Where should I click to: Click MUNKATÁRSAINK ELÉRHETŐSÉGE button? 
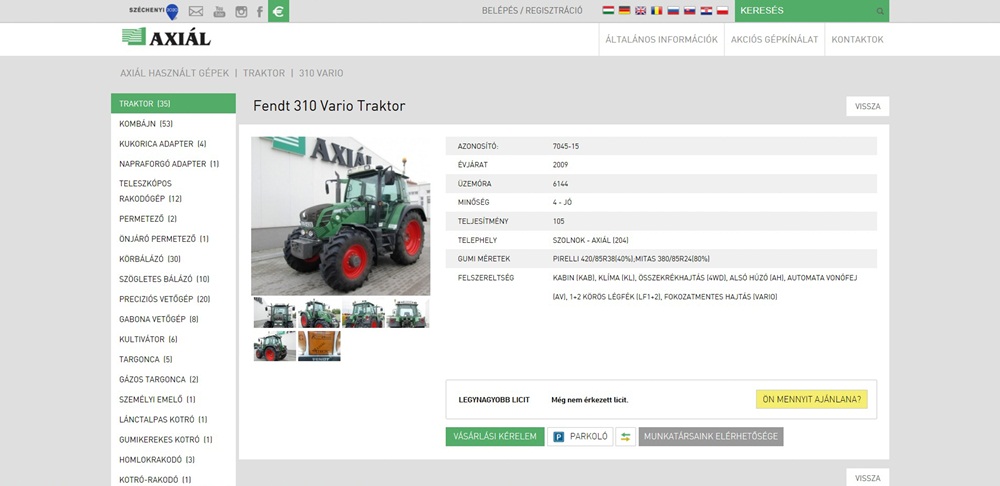click(x=711, y=437)
